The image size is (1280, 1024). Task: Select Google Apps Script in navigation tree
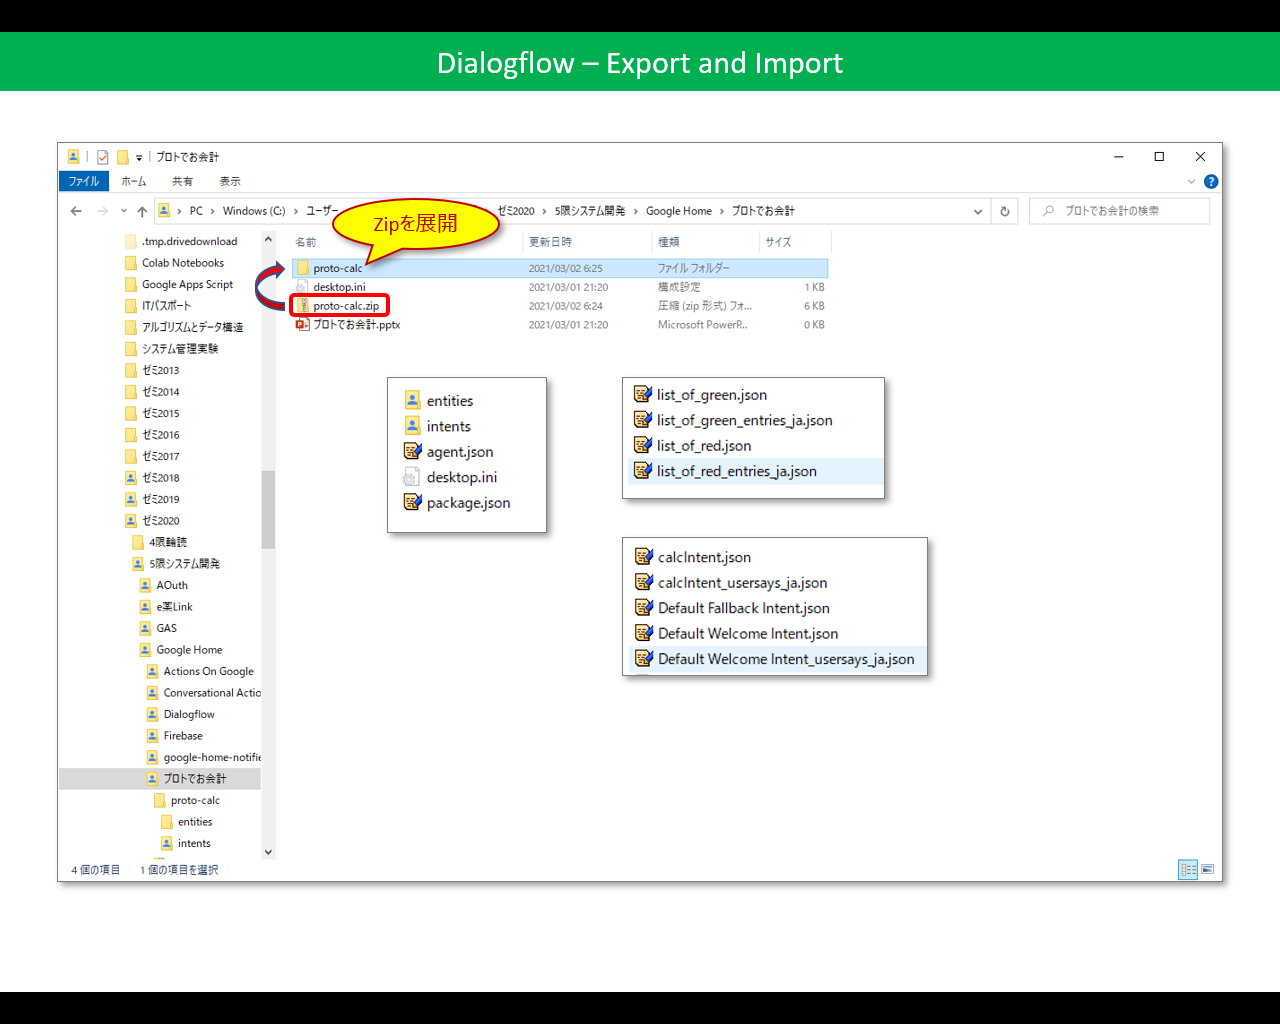pos(187,284)
